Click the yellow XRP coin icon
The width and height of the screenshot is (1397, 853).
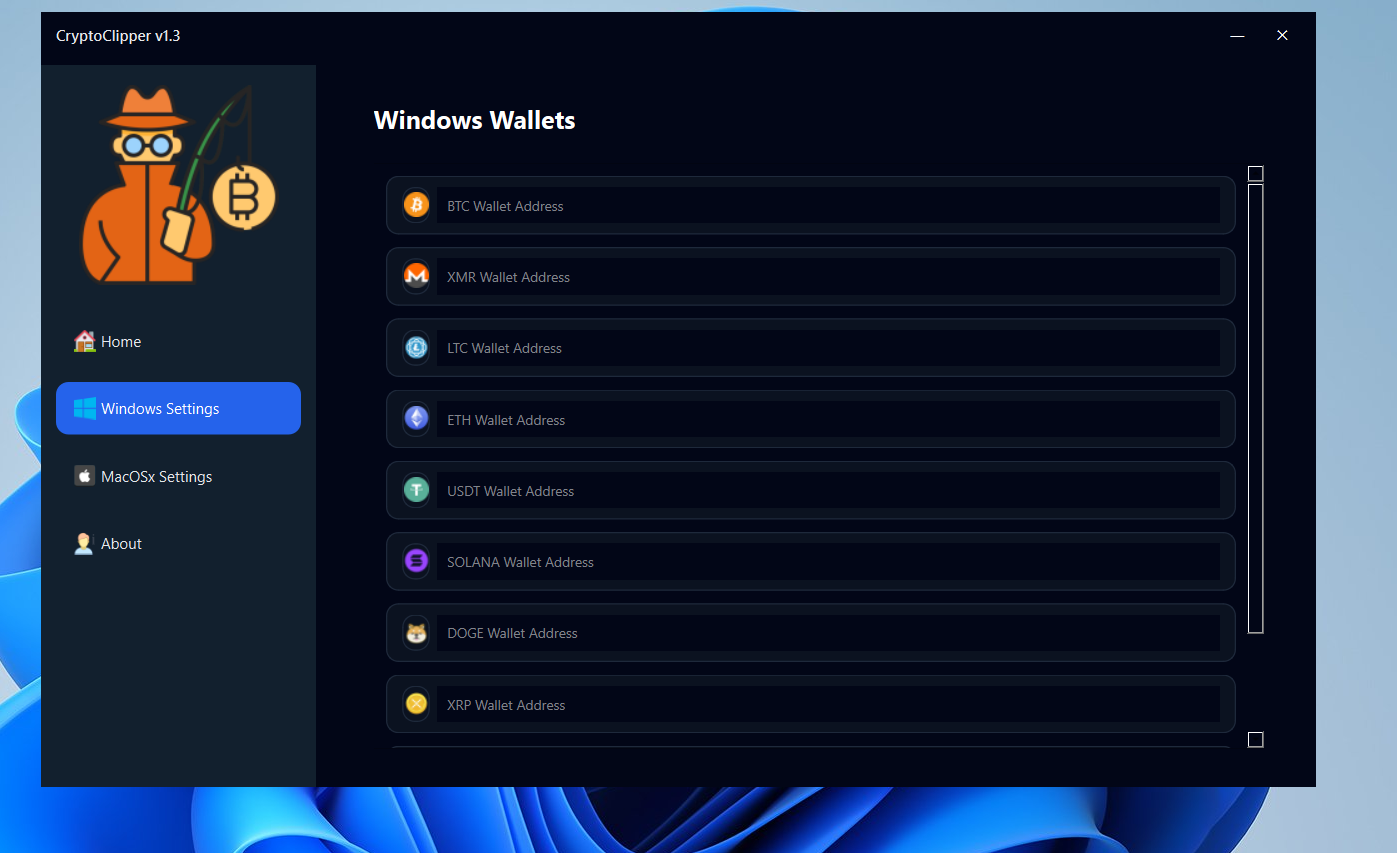click(x=416, y=704)
